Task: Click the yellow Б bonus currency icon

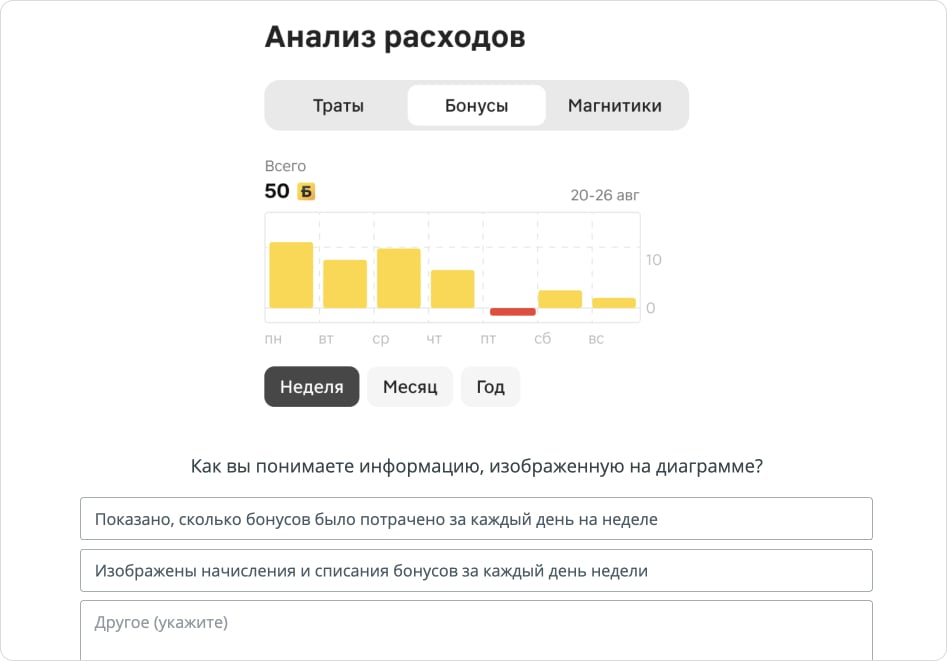Action: 304,191
